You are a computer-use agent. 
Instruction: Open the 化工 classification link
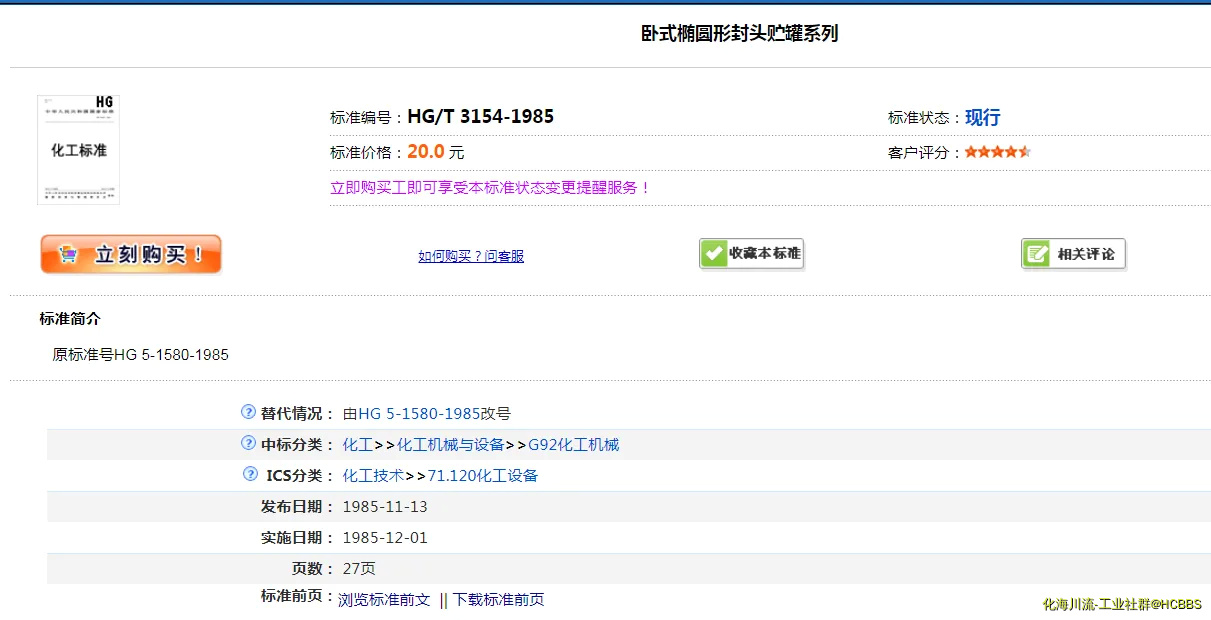tap(357, 445)
